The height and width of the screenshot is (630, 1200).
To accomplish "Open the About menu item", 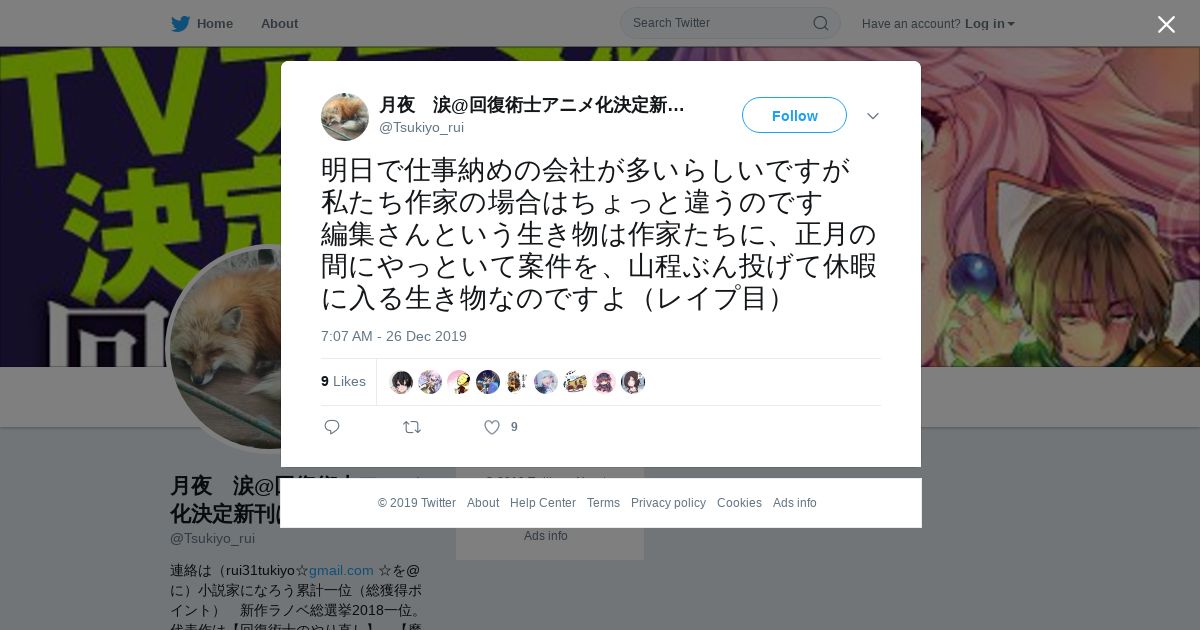I will tap(279, 23).
